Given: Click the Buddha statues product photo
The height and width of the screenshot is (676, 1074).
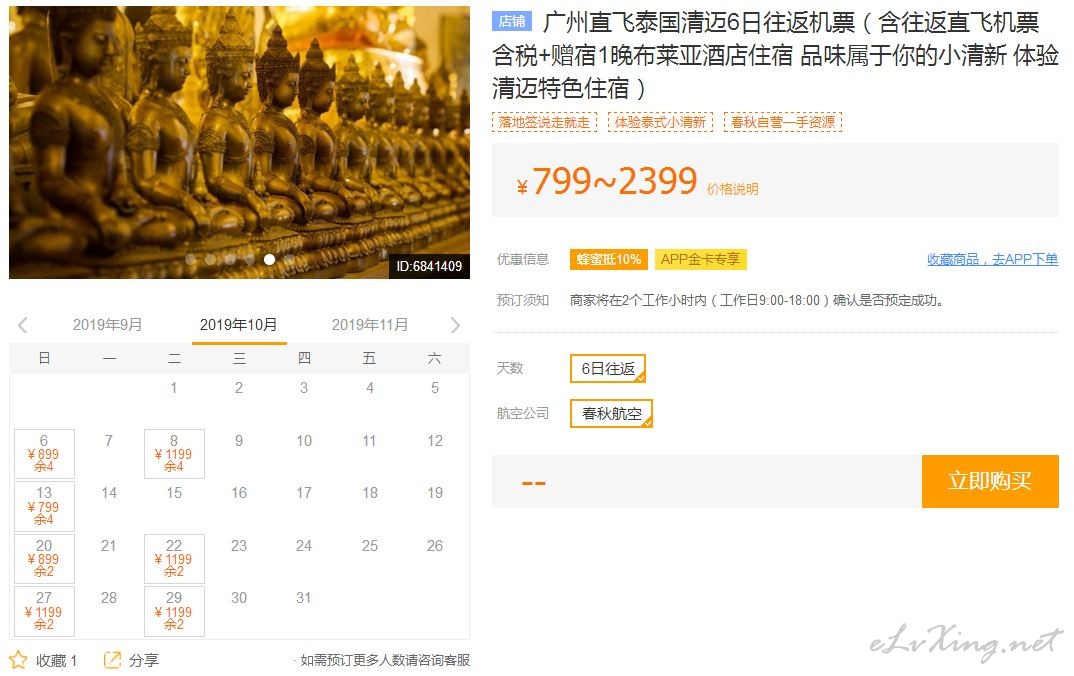Looking at the screenshot, I should (239, 142).
